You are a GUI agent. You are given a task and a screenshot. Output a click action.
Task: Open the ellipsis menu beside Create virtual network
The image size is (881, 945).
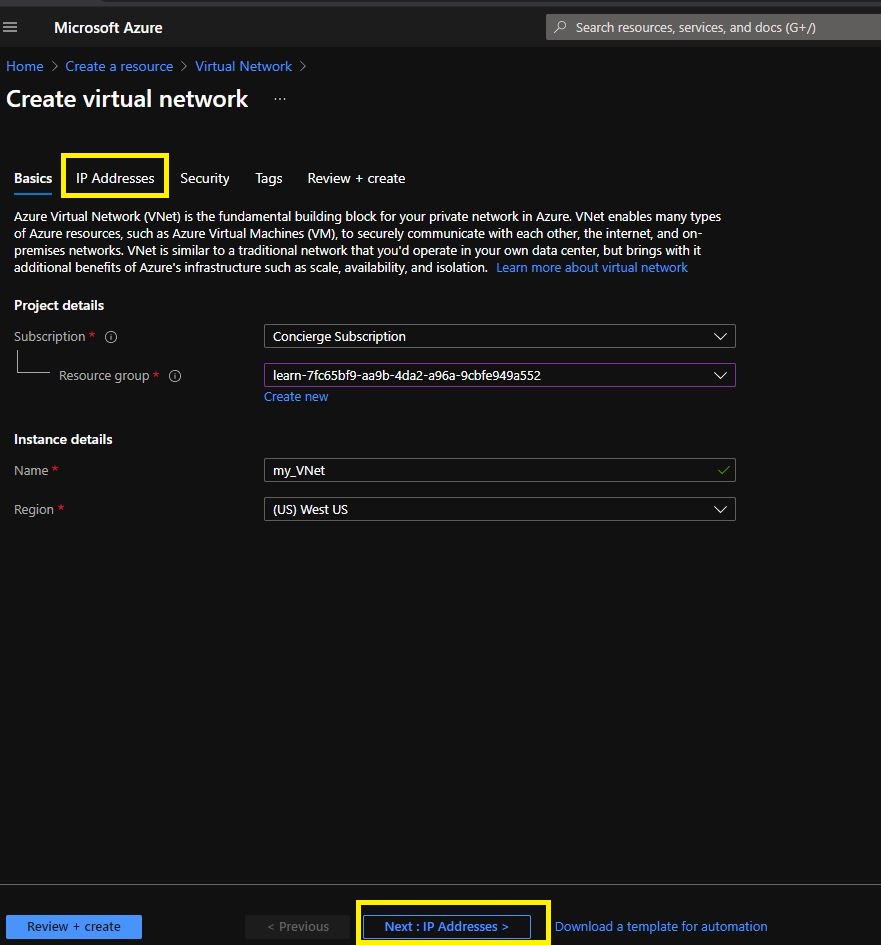tap(280, 99)
